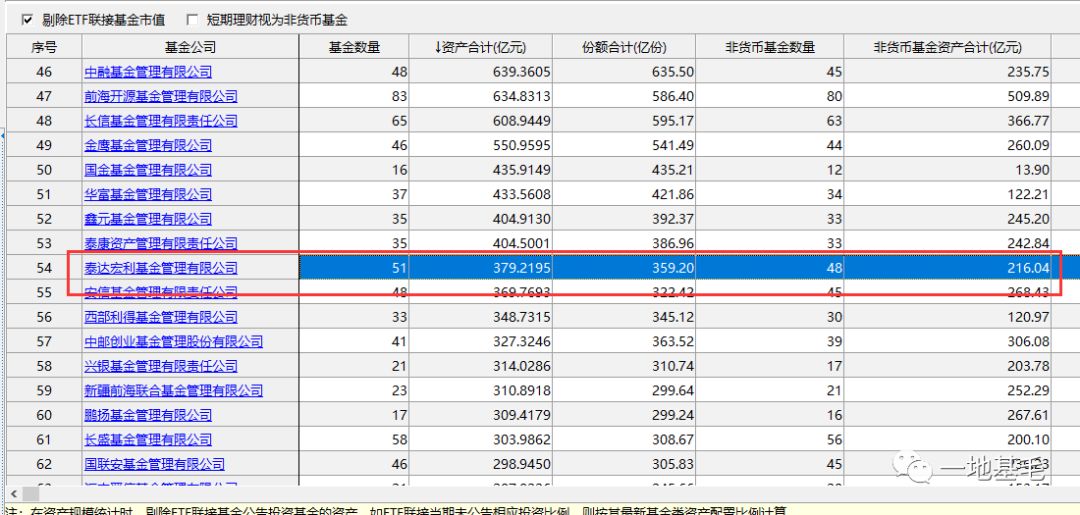Viewport: 1080px width, 515px height.
Task: Click asset total cell 327.3246
Action: pyautogui.click(x=481, y=341)
